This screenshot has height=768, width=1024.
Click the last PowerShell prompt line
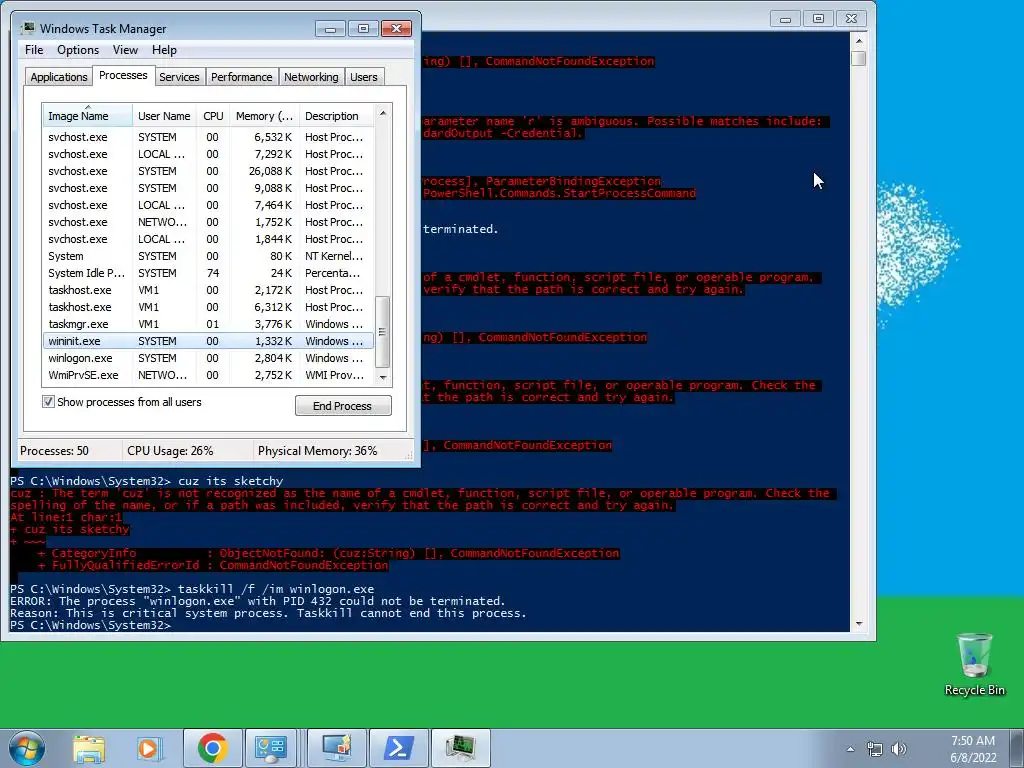[x=91, y=625]
